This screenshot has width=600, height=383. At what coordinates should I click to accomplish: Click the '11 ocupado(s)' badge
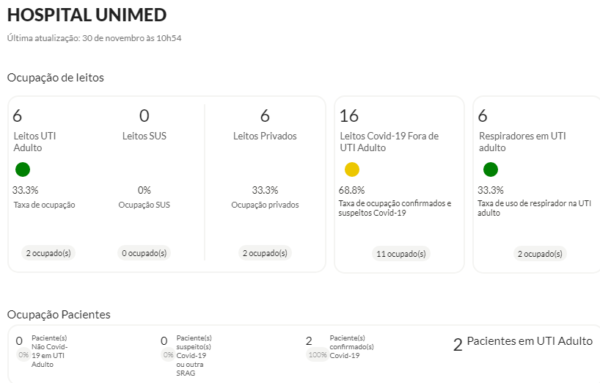click(x=401, y=254)
